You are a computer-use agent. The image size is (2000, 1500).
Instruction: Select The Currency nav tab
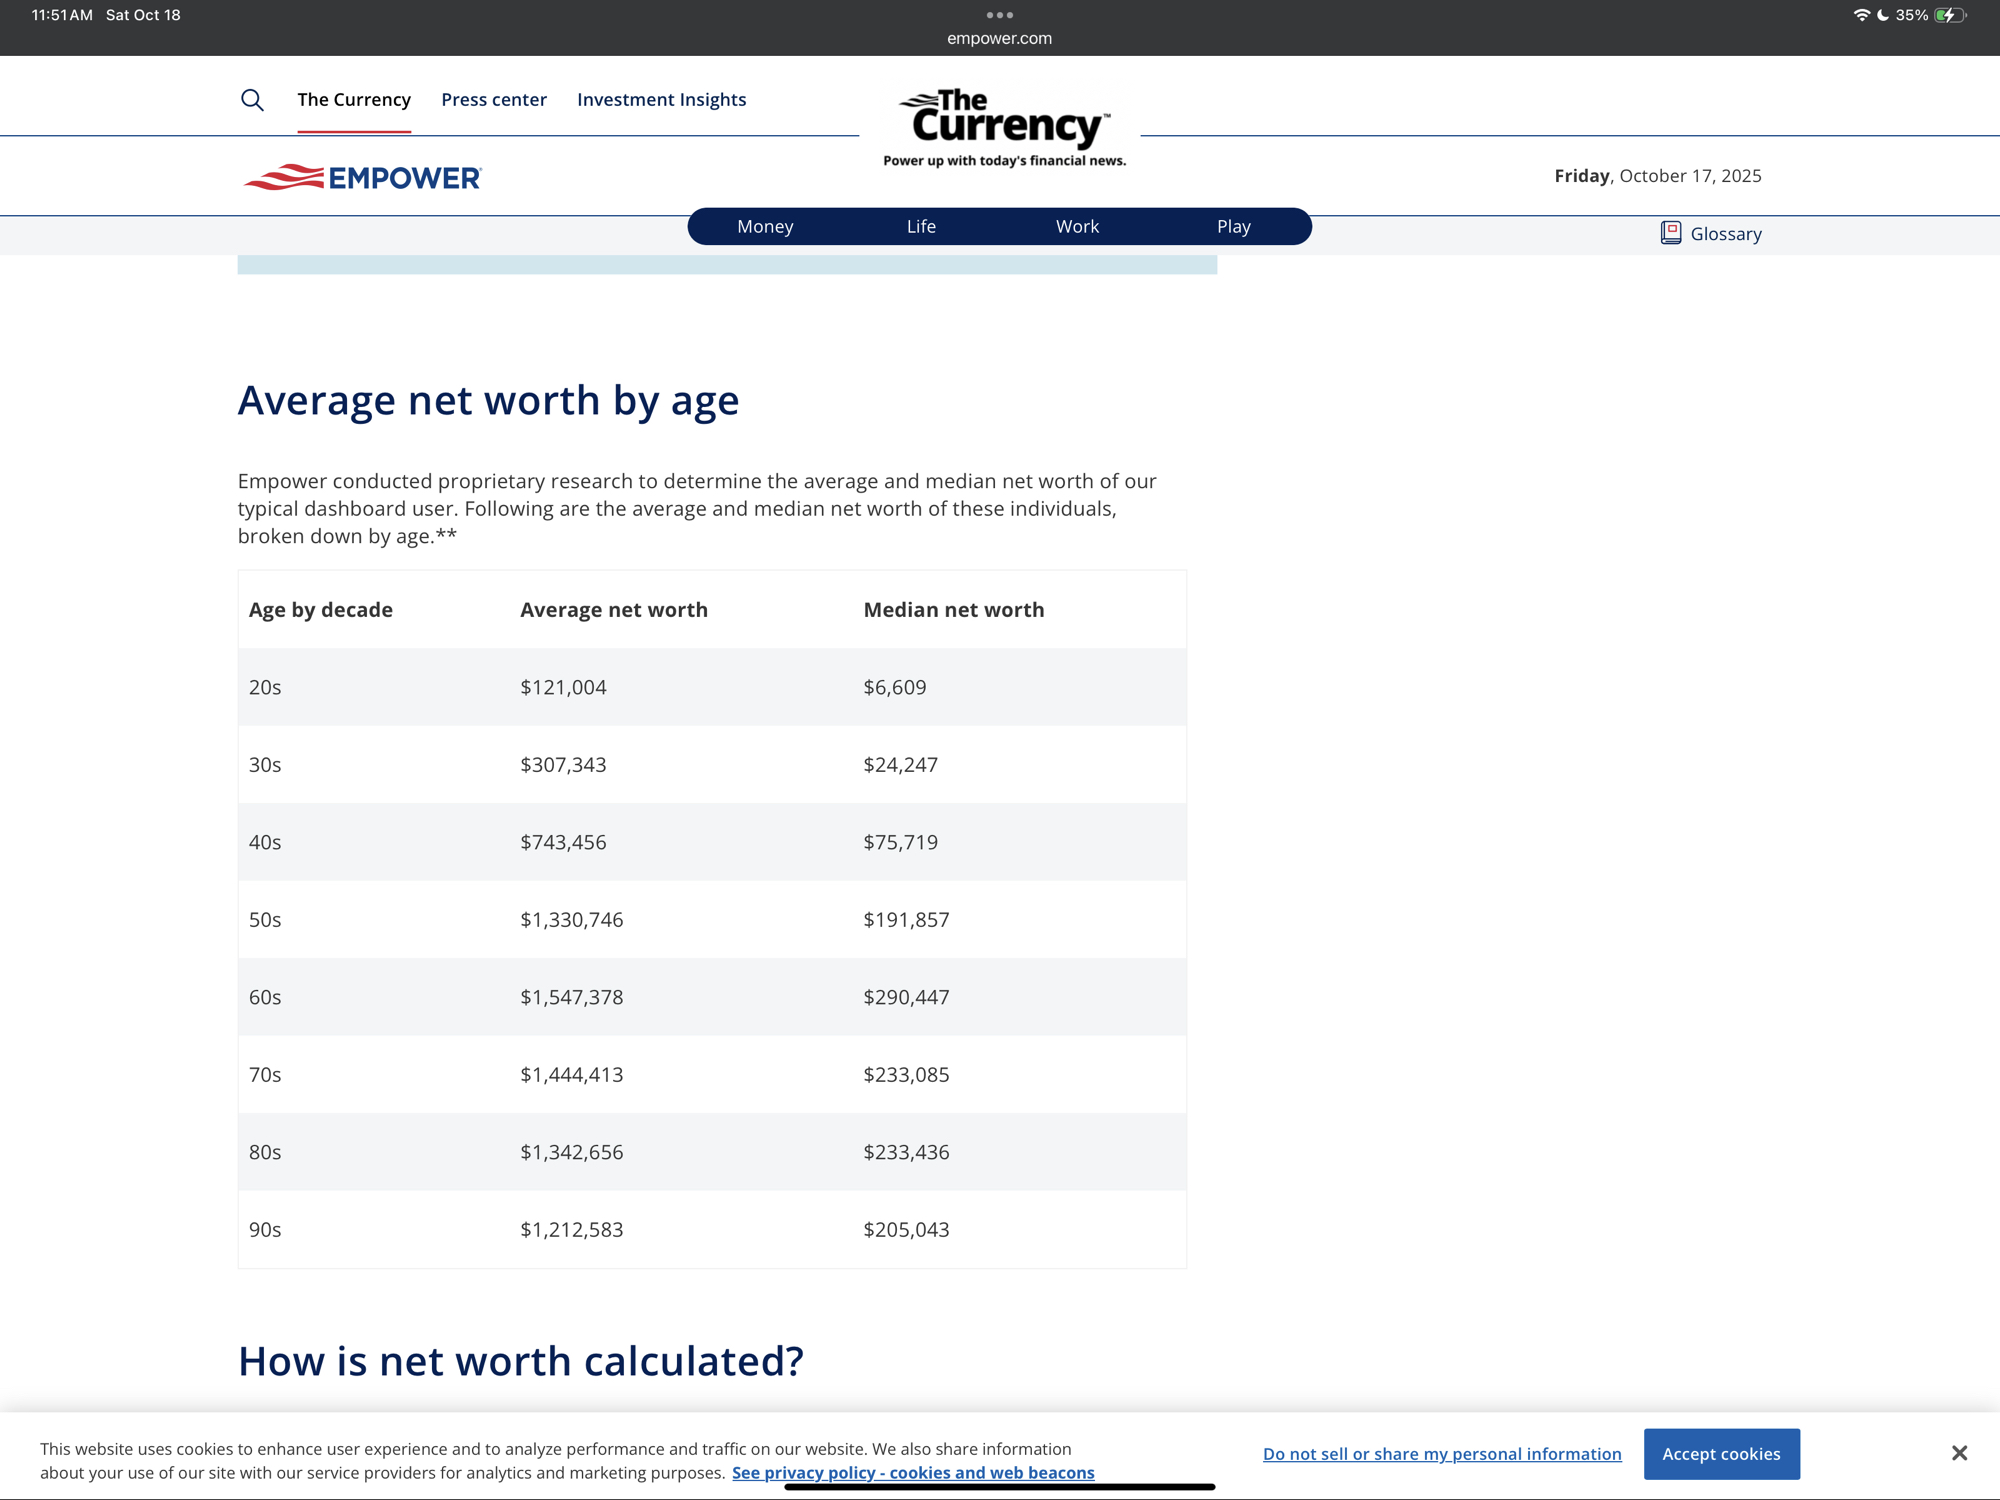pyautogui.click(x=354, y=99)
